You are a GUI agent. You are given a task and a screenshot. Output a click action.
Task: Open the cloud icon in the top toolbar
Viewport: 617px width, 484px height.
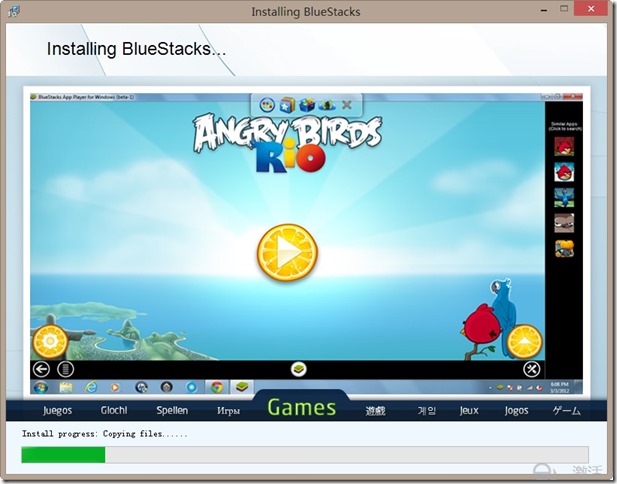(x=327, y=105)
